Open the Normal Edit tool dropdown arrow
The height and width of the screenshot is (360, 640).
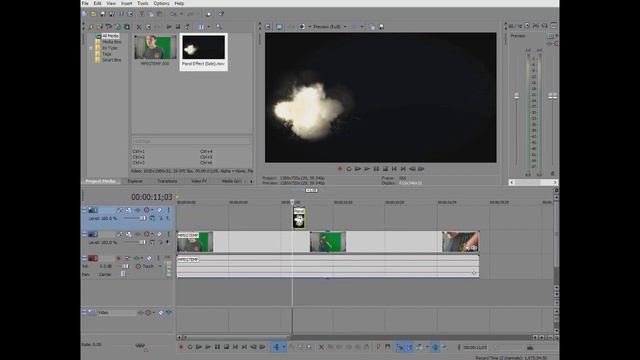click(284, 347)
